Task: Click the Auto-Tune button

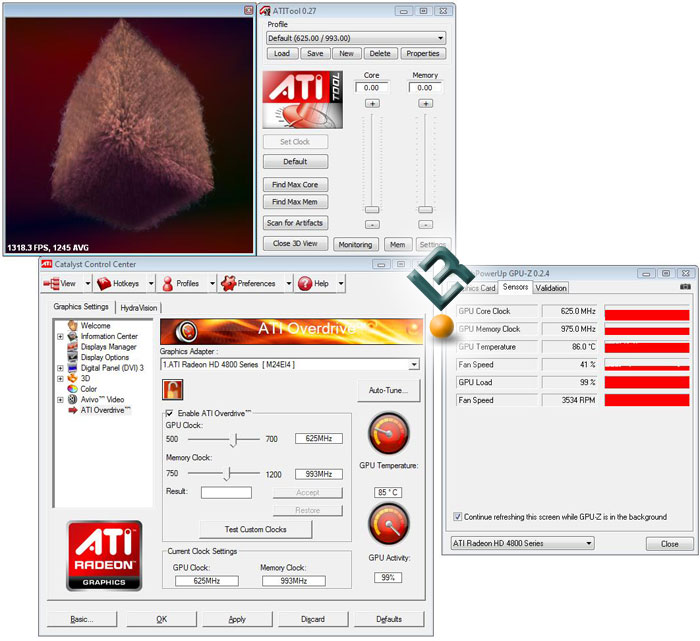Action: click(x=388, y=391)
